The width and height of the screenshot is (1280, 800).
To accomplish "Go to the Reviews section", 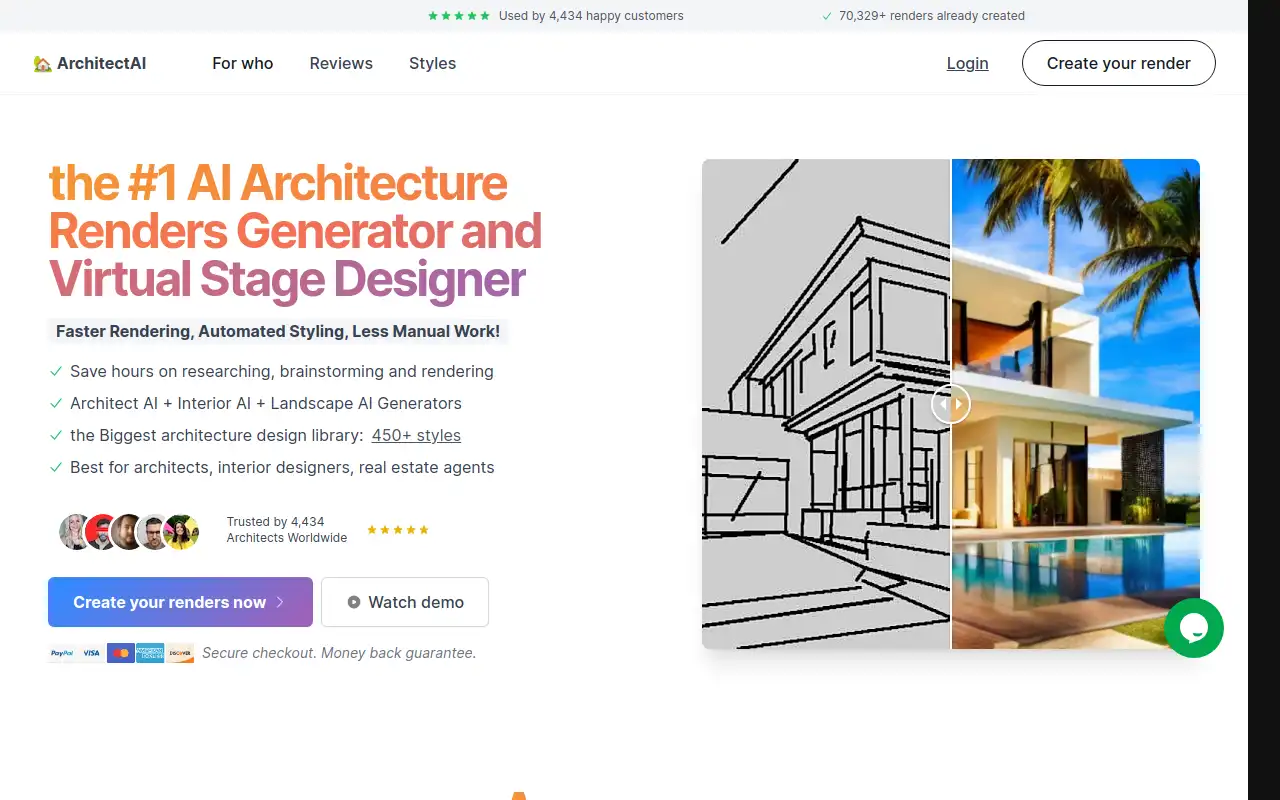I will click(x=341, y=64).
